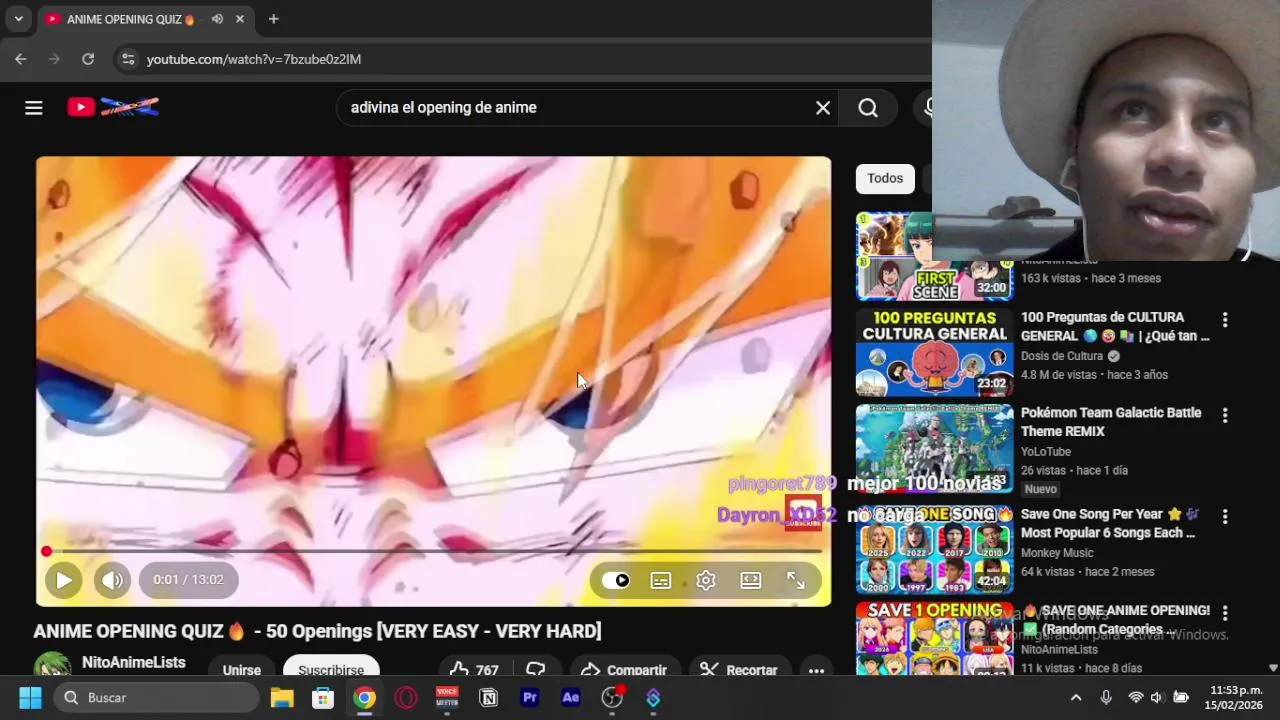Open the video player settings gear

pyautogui.click(x=706, y=580)
